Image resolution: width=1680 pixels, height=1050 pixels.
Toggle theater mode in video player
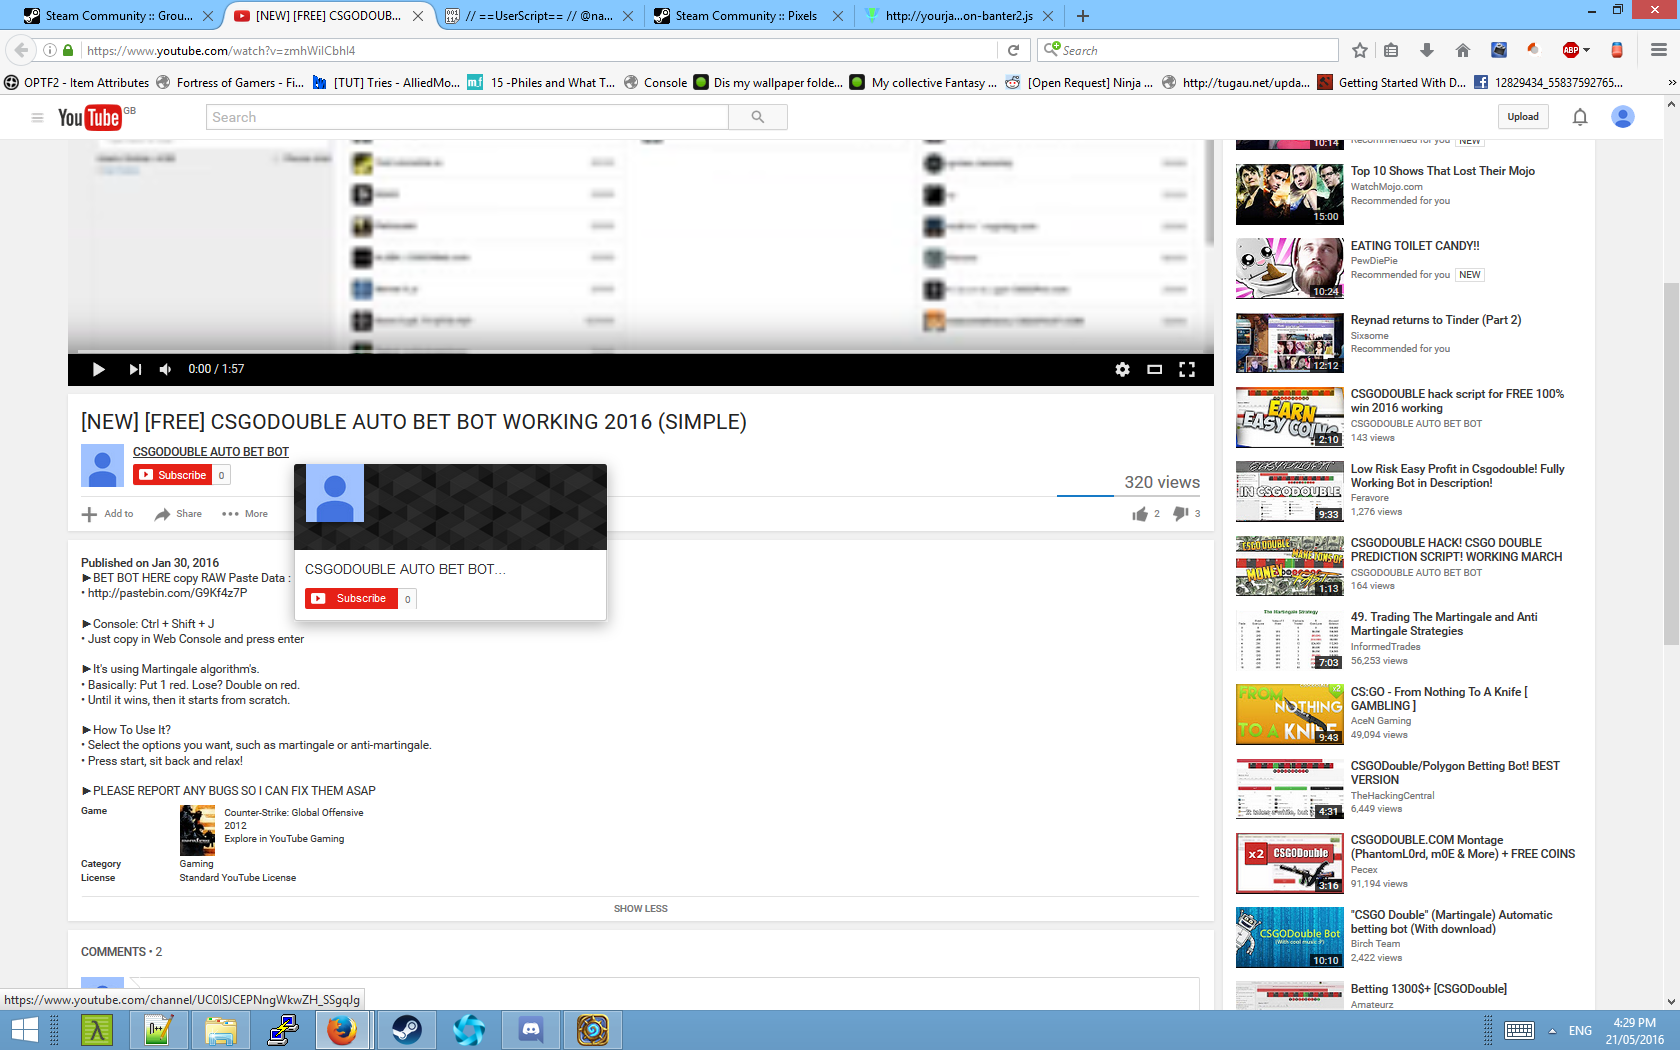pos(1154,369)
